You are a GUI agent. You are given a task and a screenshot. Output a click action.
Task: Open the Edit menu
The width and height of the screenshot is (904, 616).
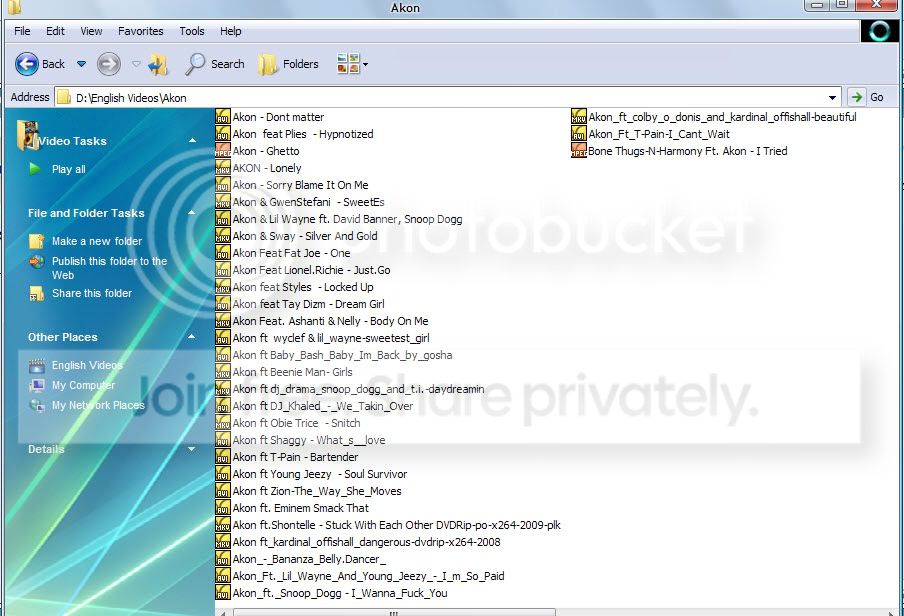click(x=55, y=31)
